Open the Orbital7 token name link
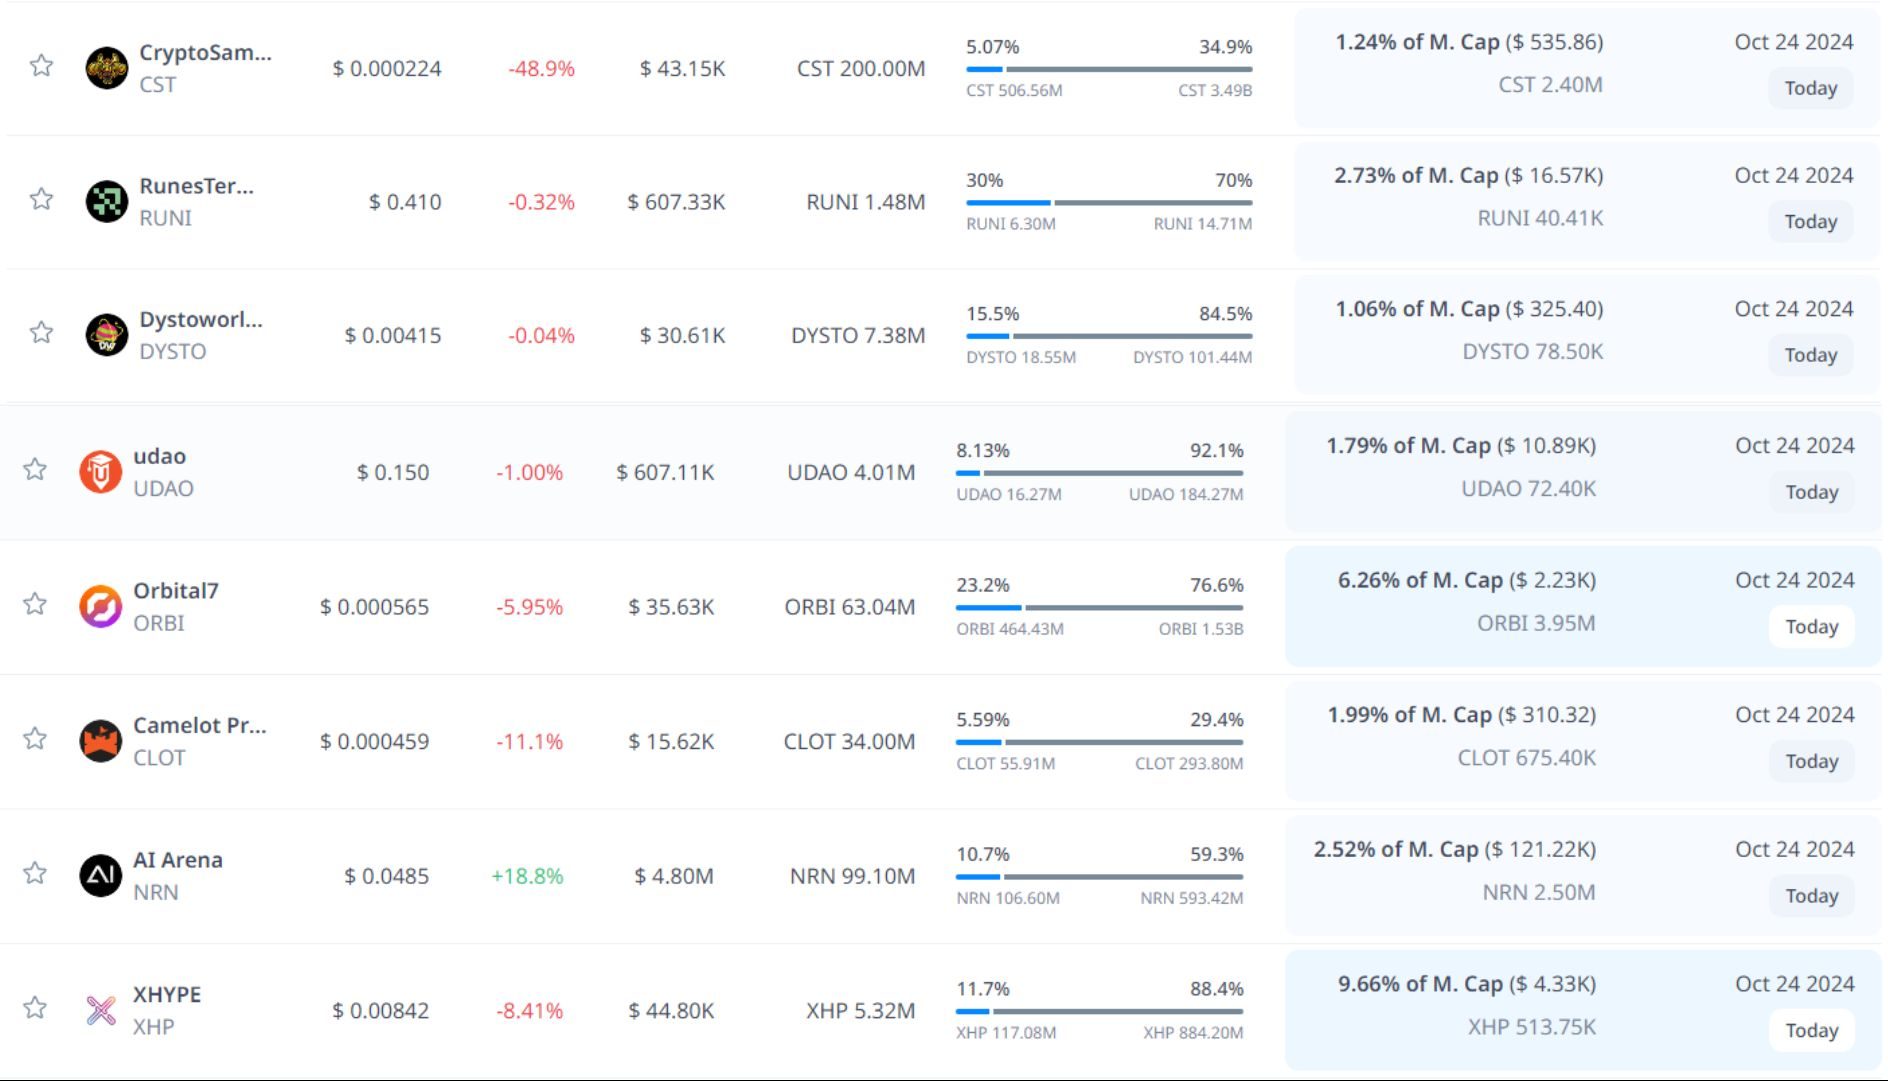 tap(176, 590)
